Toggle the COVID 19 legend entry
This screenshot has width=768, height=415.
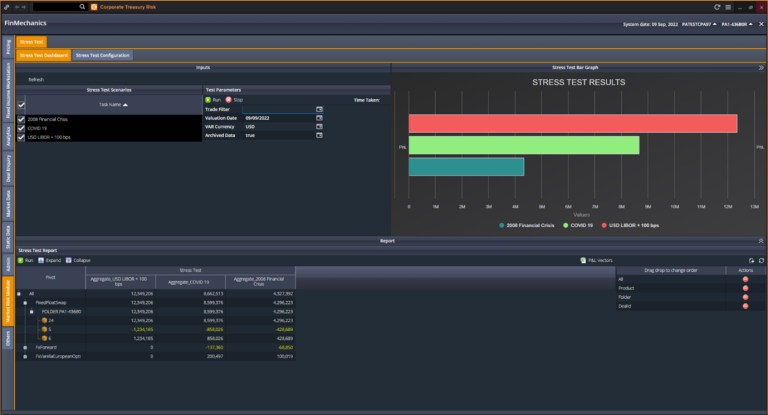coord(578,225)
